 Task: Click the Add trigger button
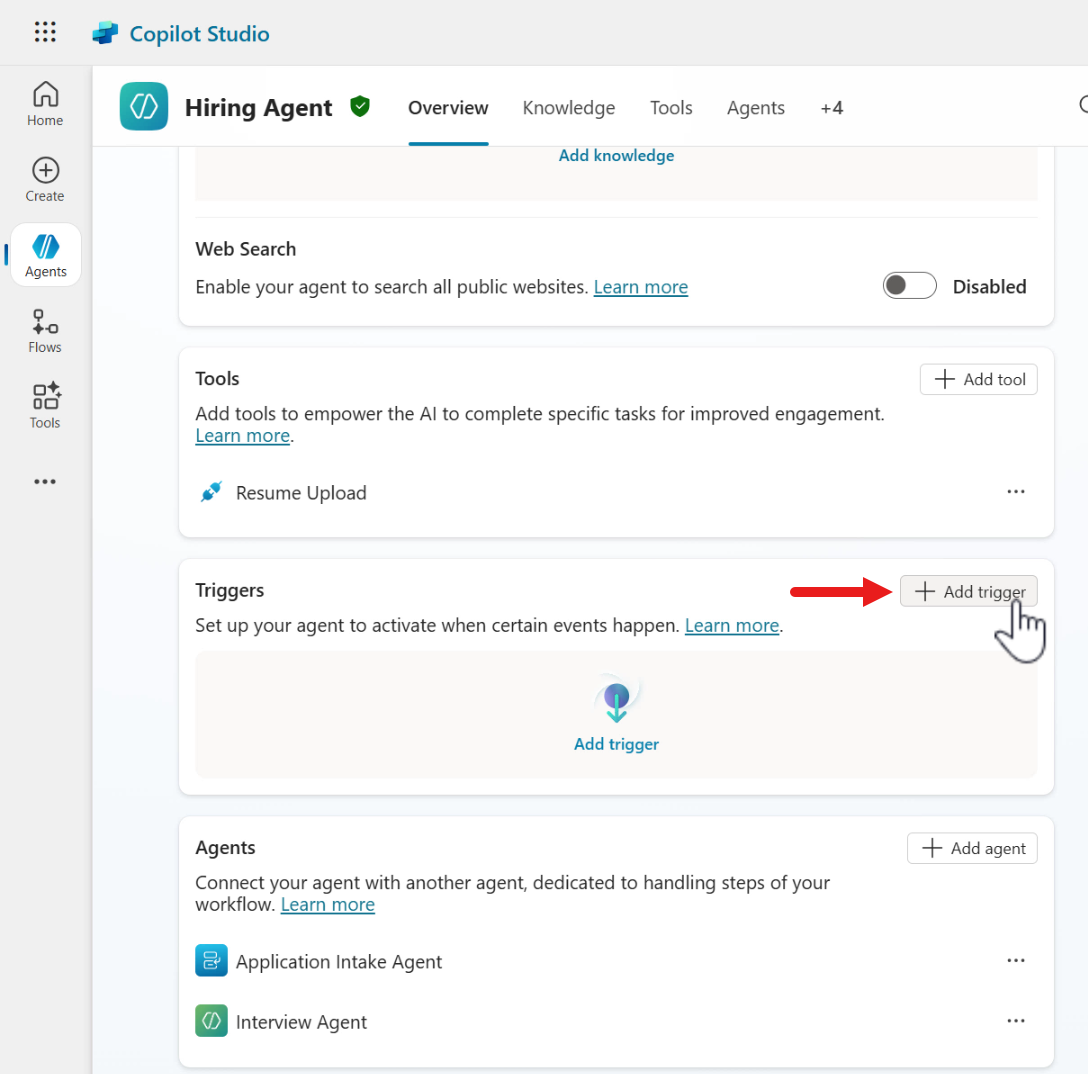pyautogui.click(x=969, y=592)
